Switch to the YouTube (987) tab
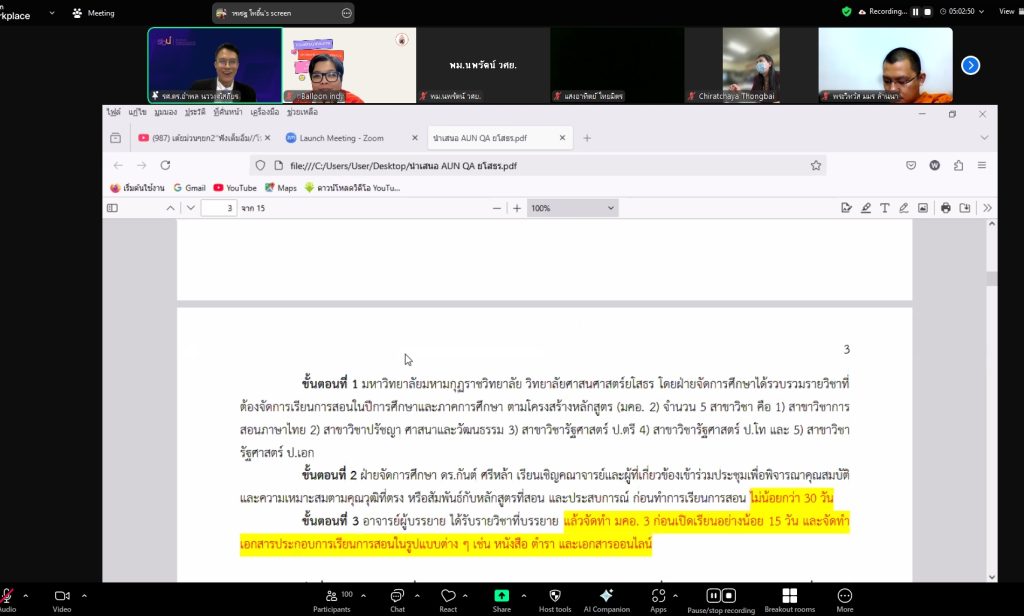 [x=203, y=138]
